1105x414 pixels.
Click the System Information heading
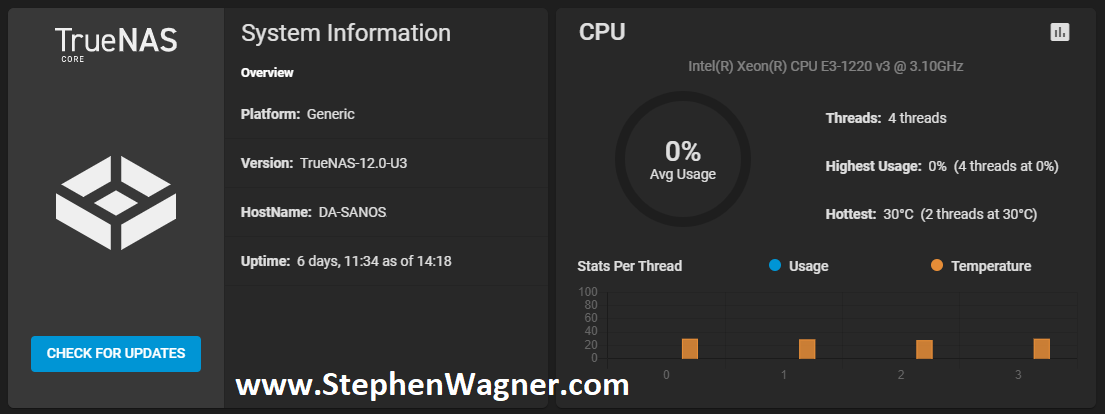click(346, 33)
